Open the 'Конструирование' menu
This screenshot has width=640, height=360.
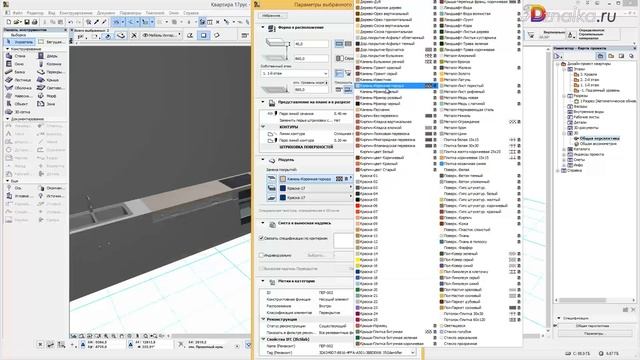(76, 13)
